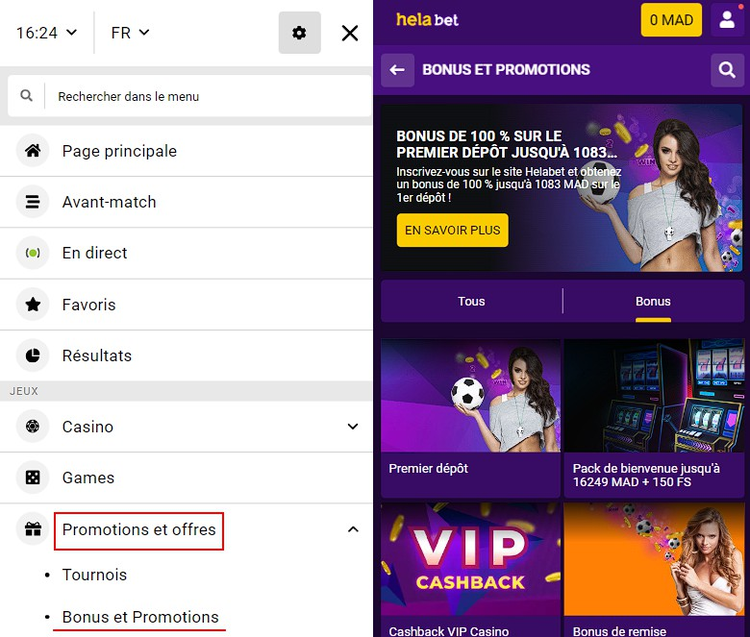Screen dimensions: 750x637
Task: Click the green live icon for En direct
Action: 33,253
